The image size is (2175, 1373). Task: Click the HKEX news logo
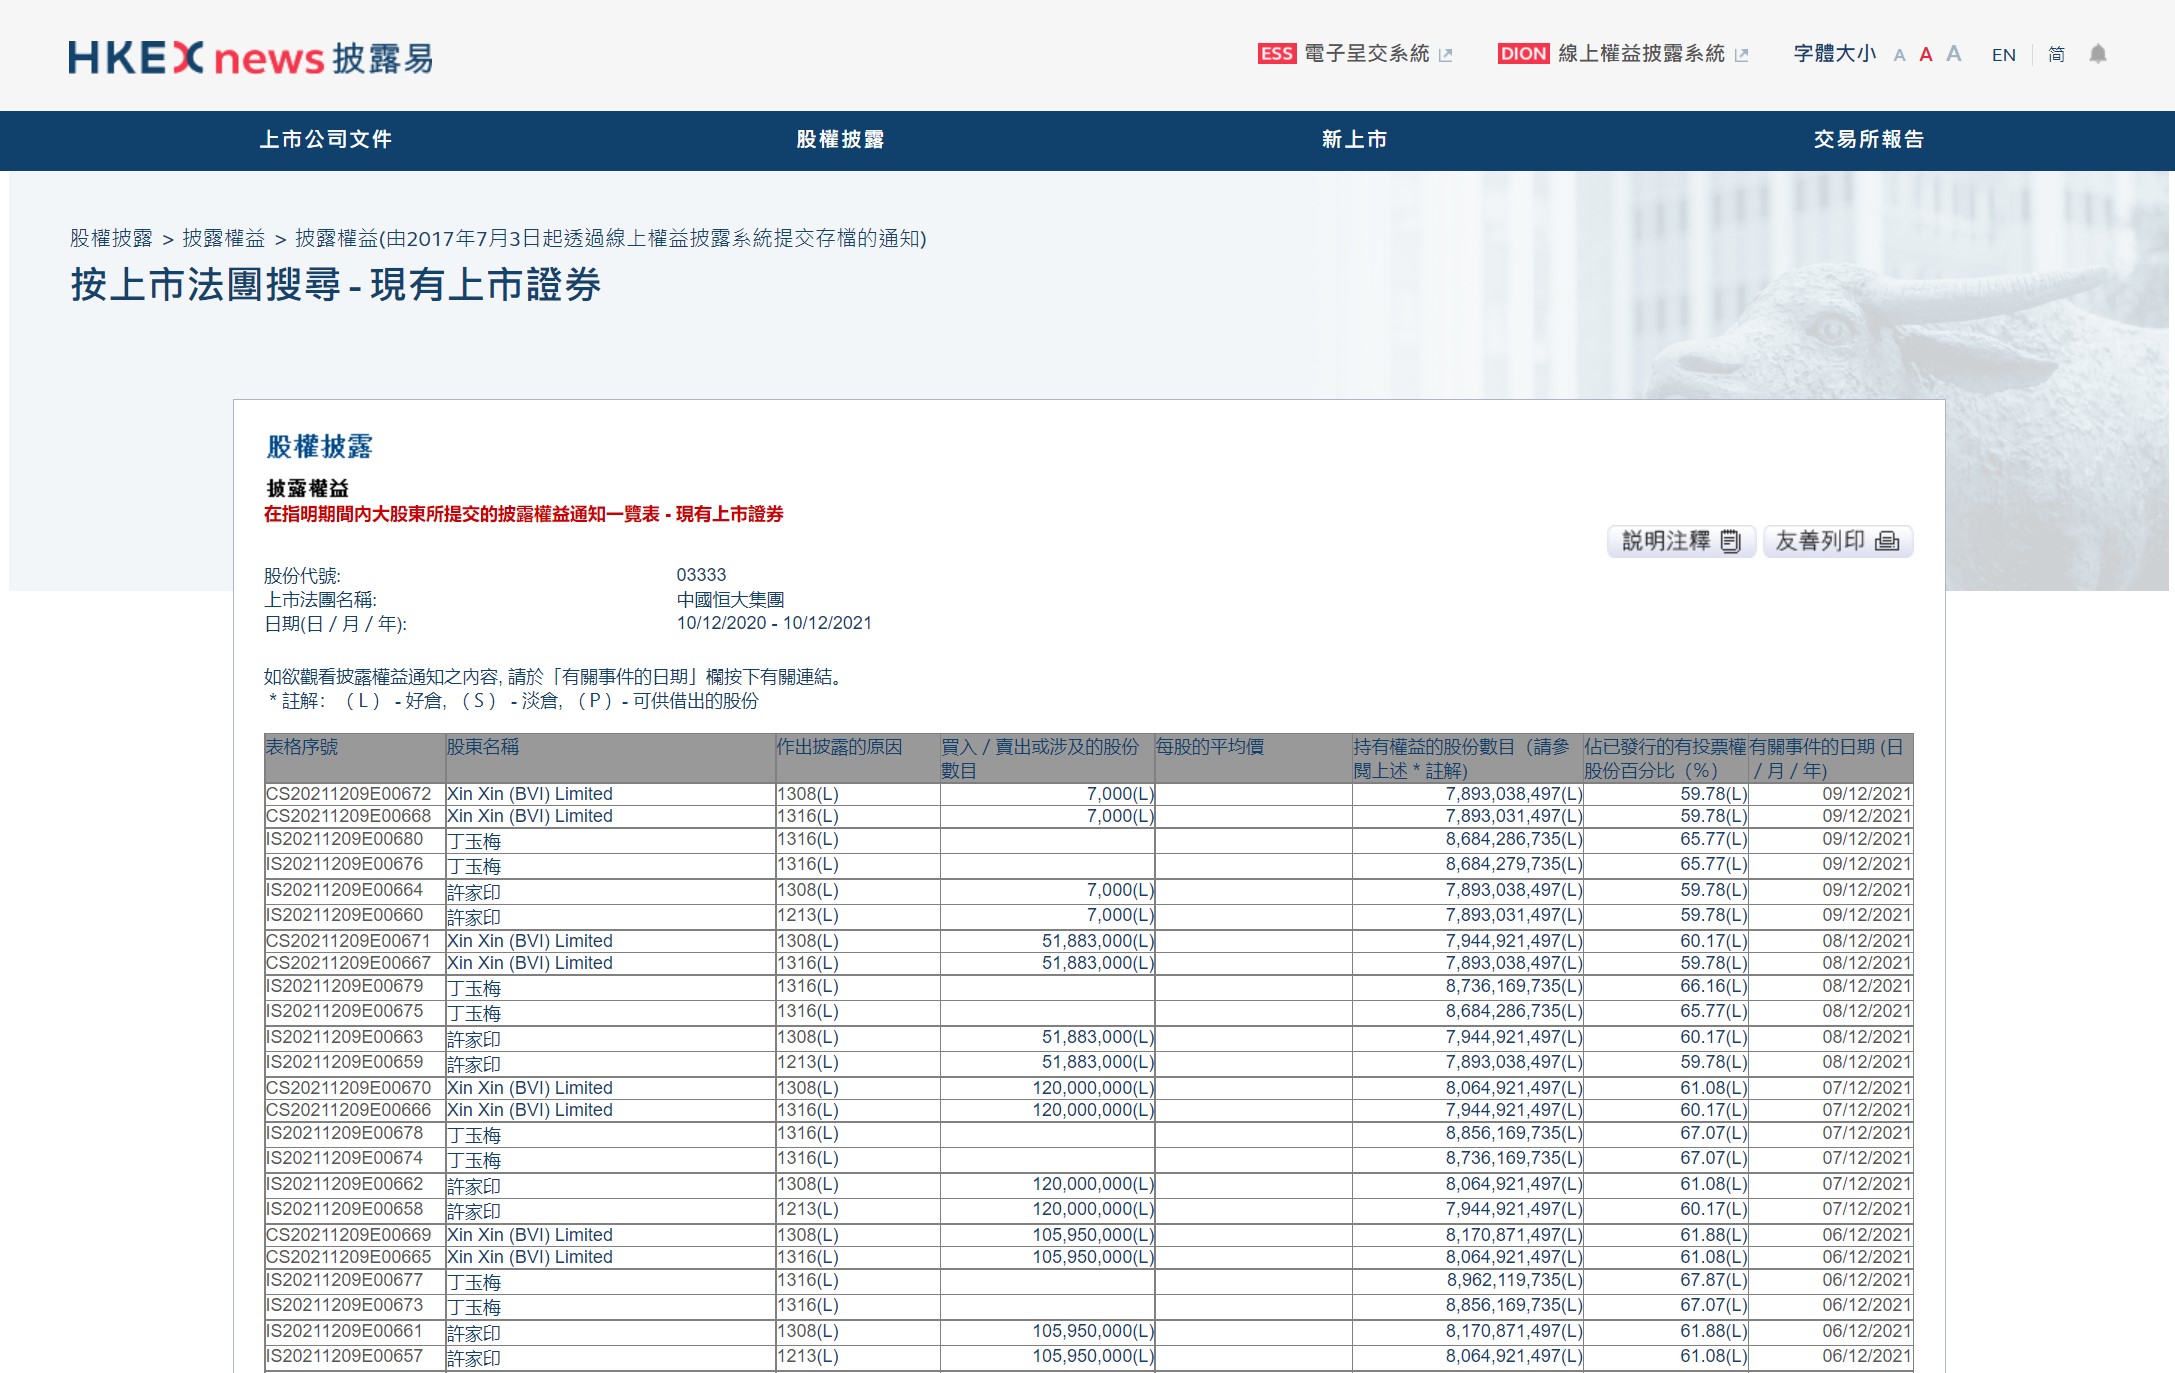pos(250,57)
